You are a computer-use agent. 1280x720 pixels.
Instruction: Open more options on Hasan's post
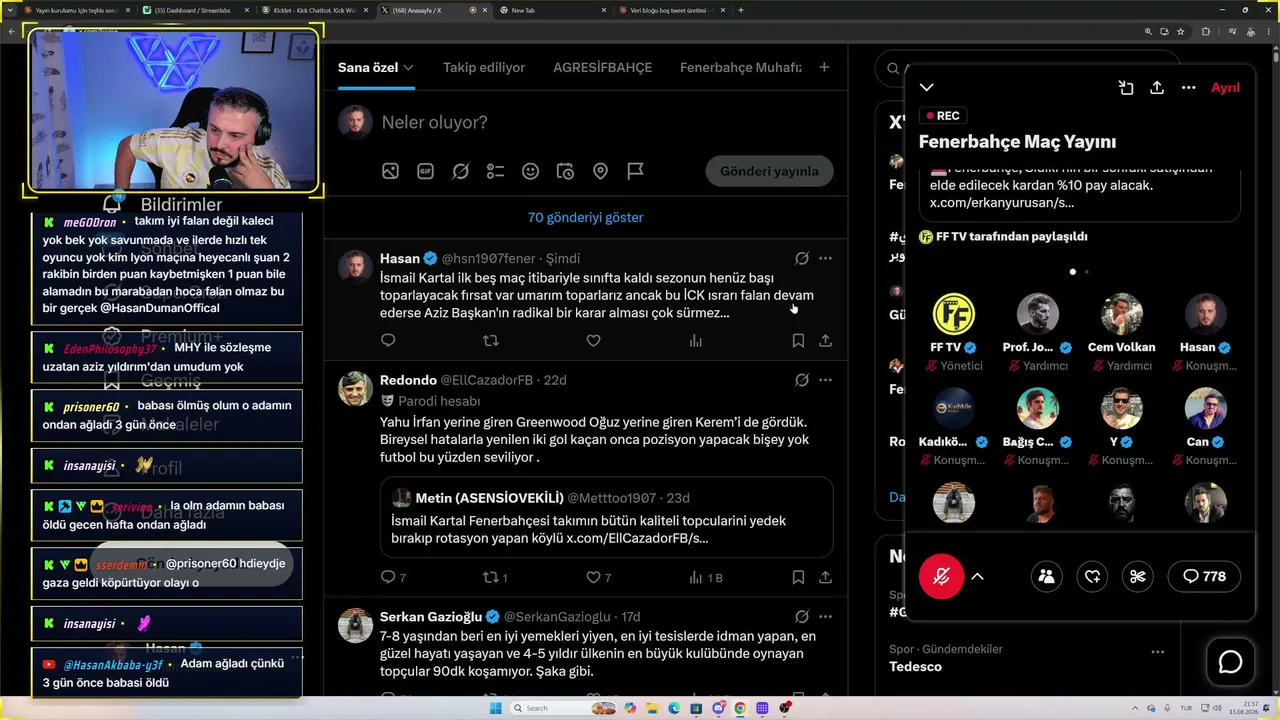click(x=825, y=258)
